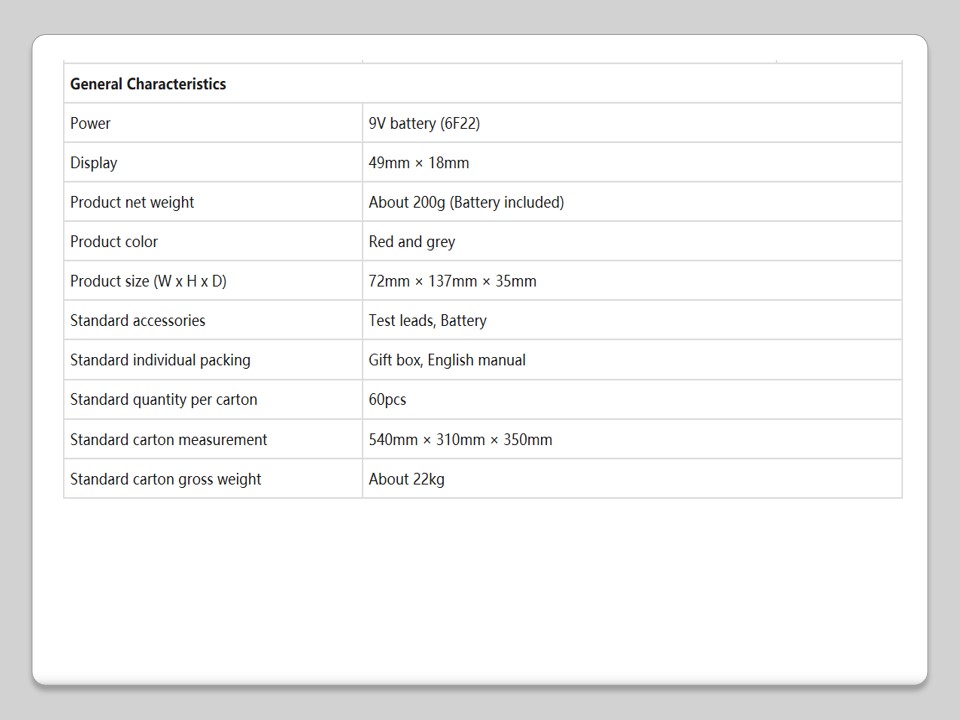Image resolution: width=960 pixels, height=720 pixels.
Task: Select the Standard accessories label
Action: point(138,321)
